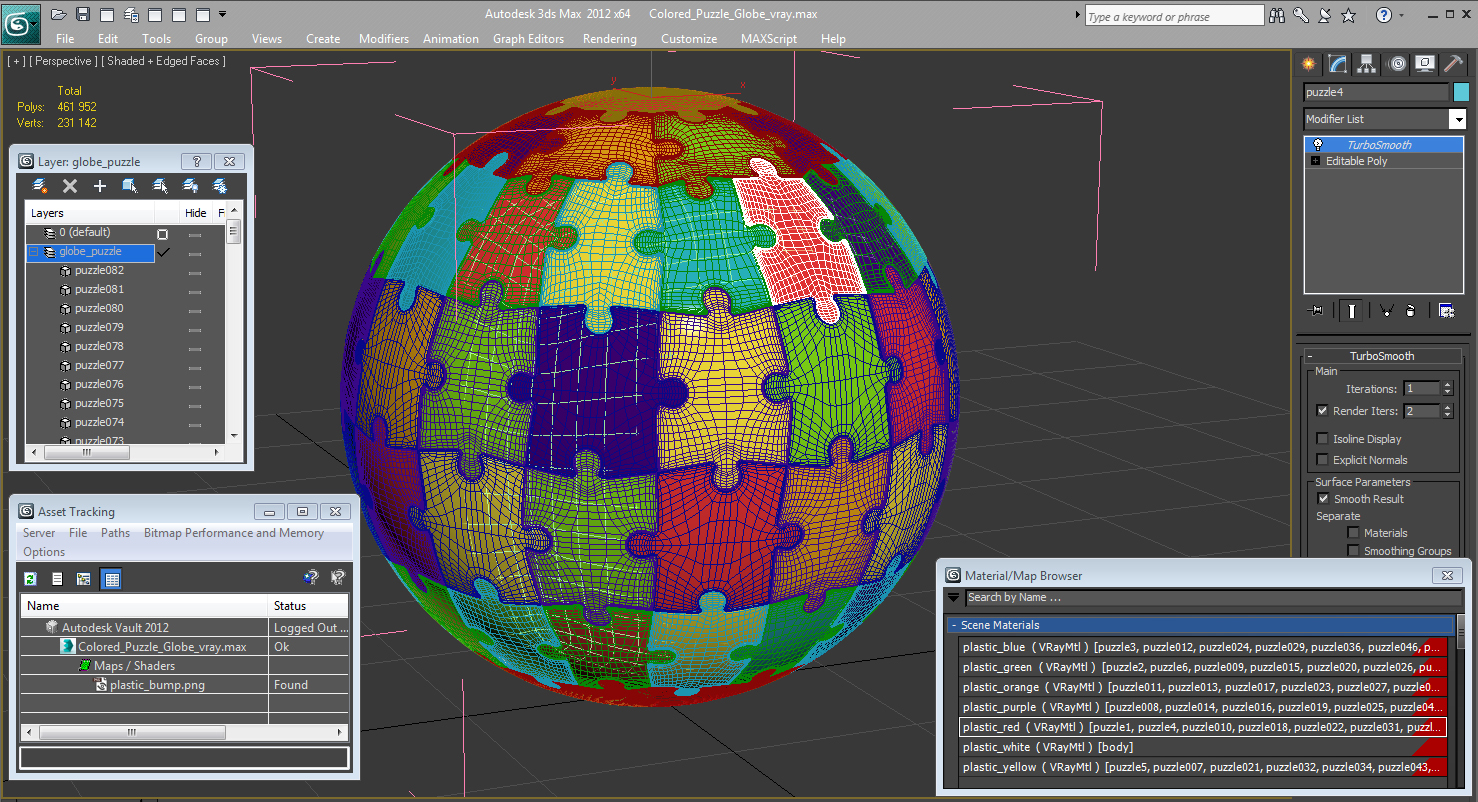Click Create New Layer icon in Layer dialog
This screenshot has width=1478, height=802.
click(x=40, y=186)
